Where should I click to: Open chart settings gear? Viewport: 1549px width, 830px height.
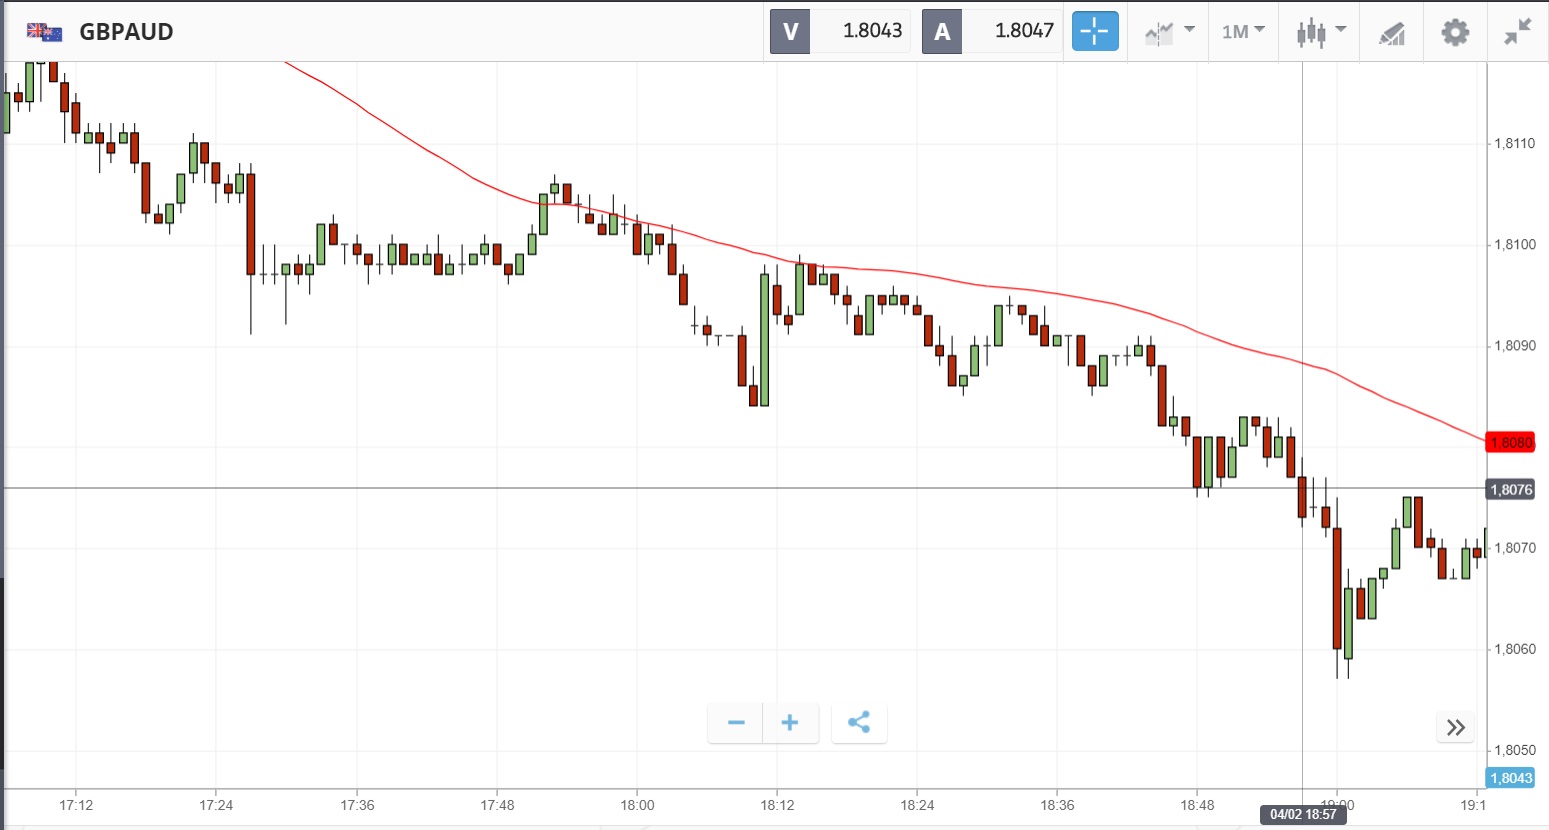click(1455, 32)
